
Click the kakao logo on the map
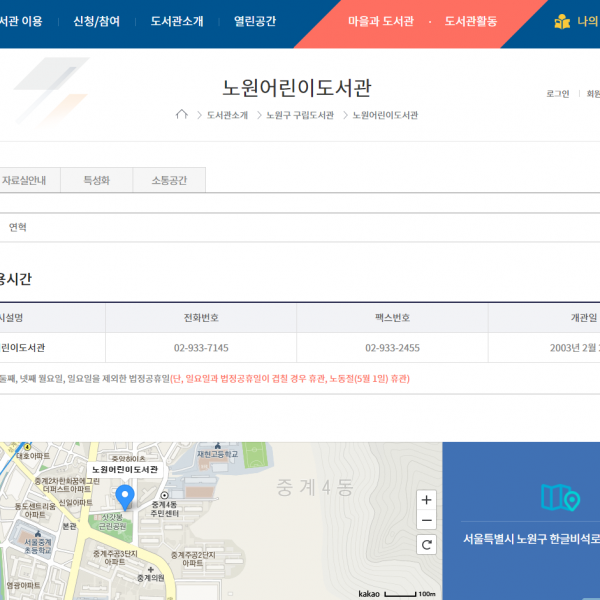(x=368, y=594)
